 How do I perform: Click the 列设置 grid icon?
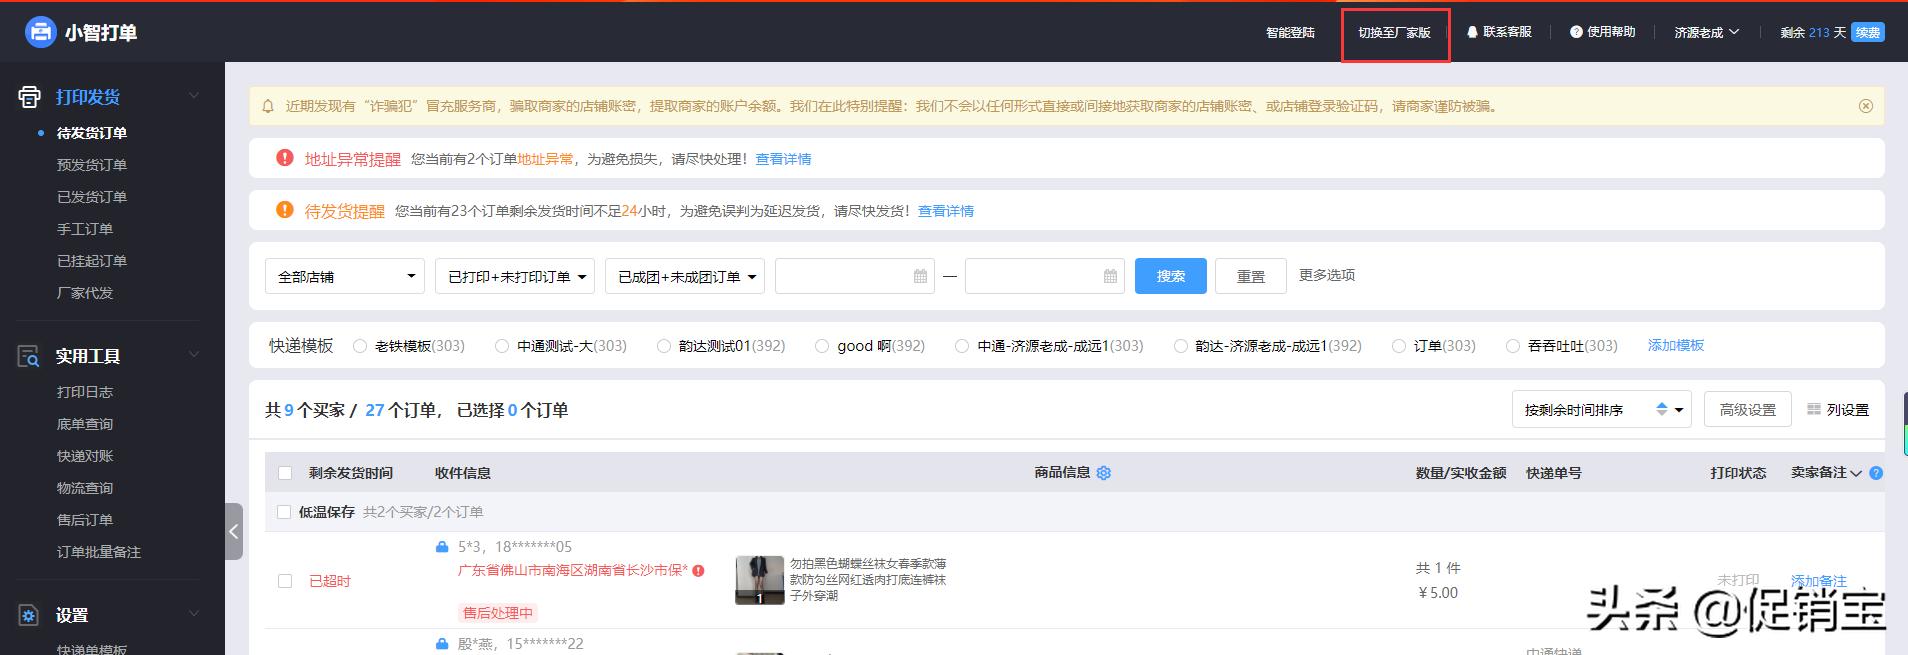pos(1814,409)
